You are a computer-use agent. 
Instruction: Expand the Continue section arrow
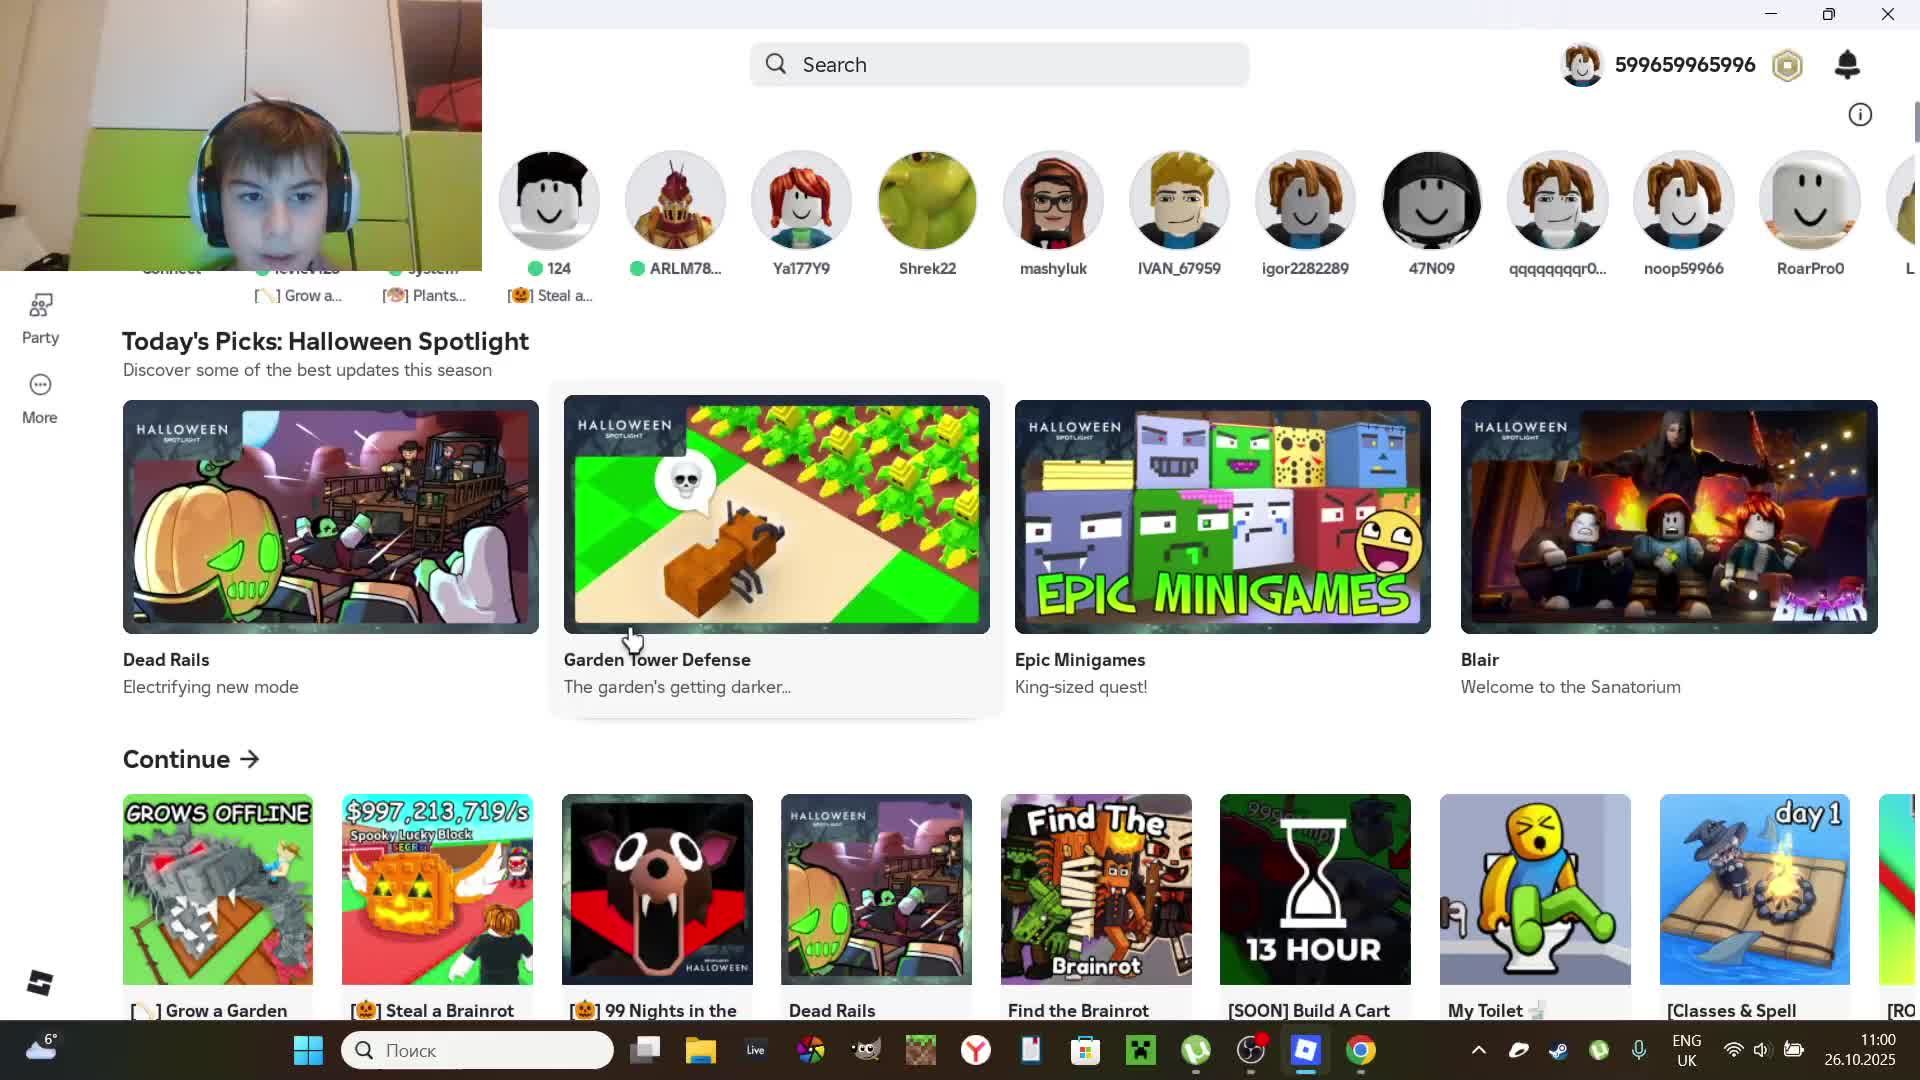250,760
